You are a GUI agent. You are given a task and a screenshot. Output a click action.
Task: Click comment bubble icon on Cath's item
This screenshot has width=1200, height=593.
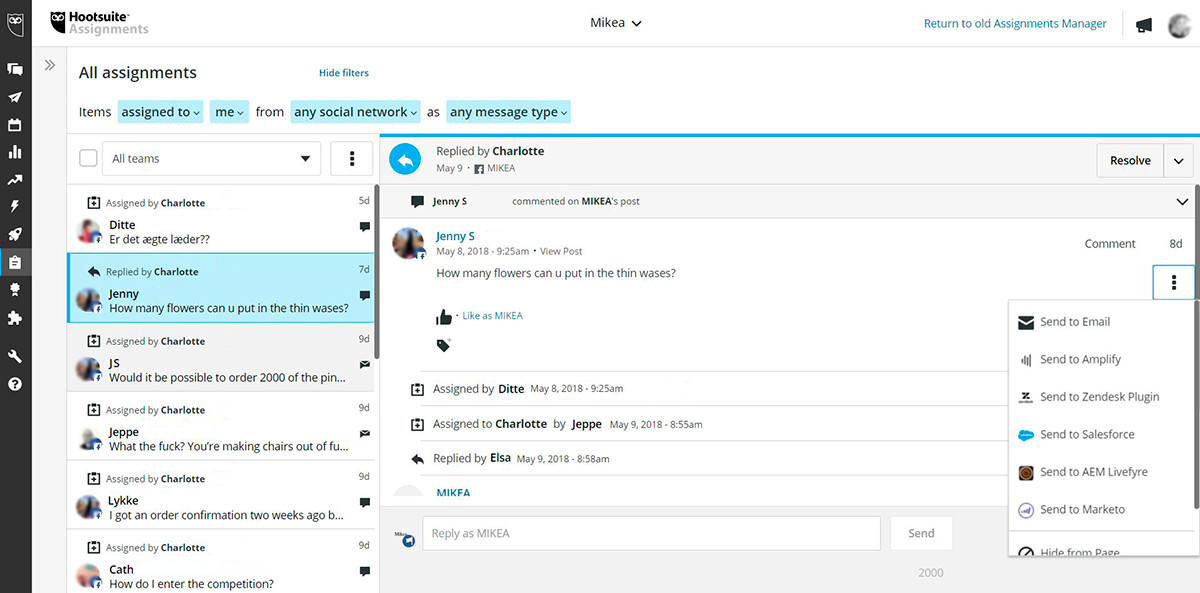364,571
